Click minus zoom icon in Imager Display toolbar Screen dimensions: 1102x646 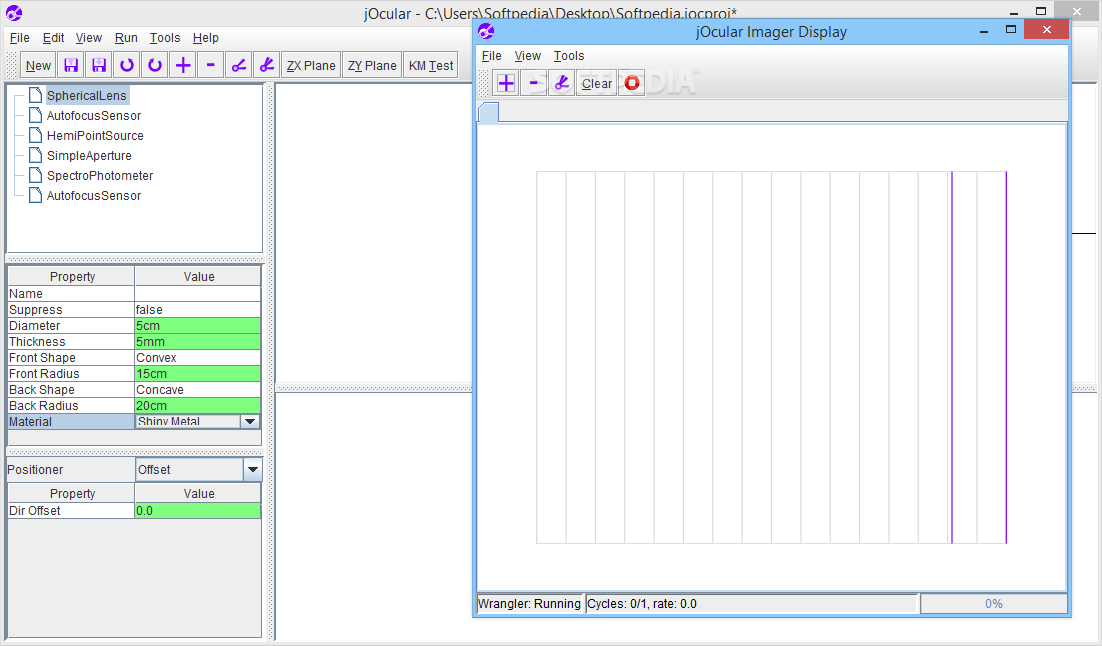[x=533, y=84]
